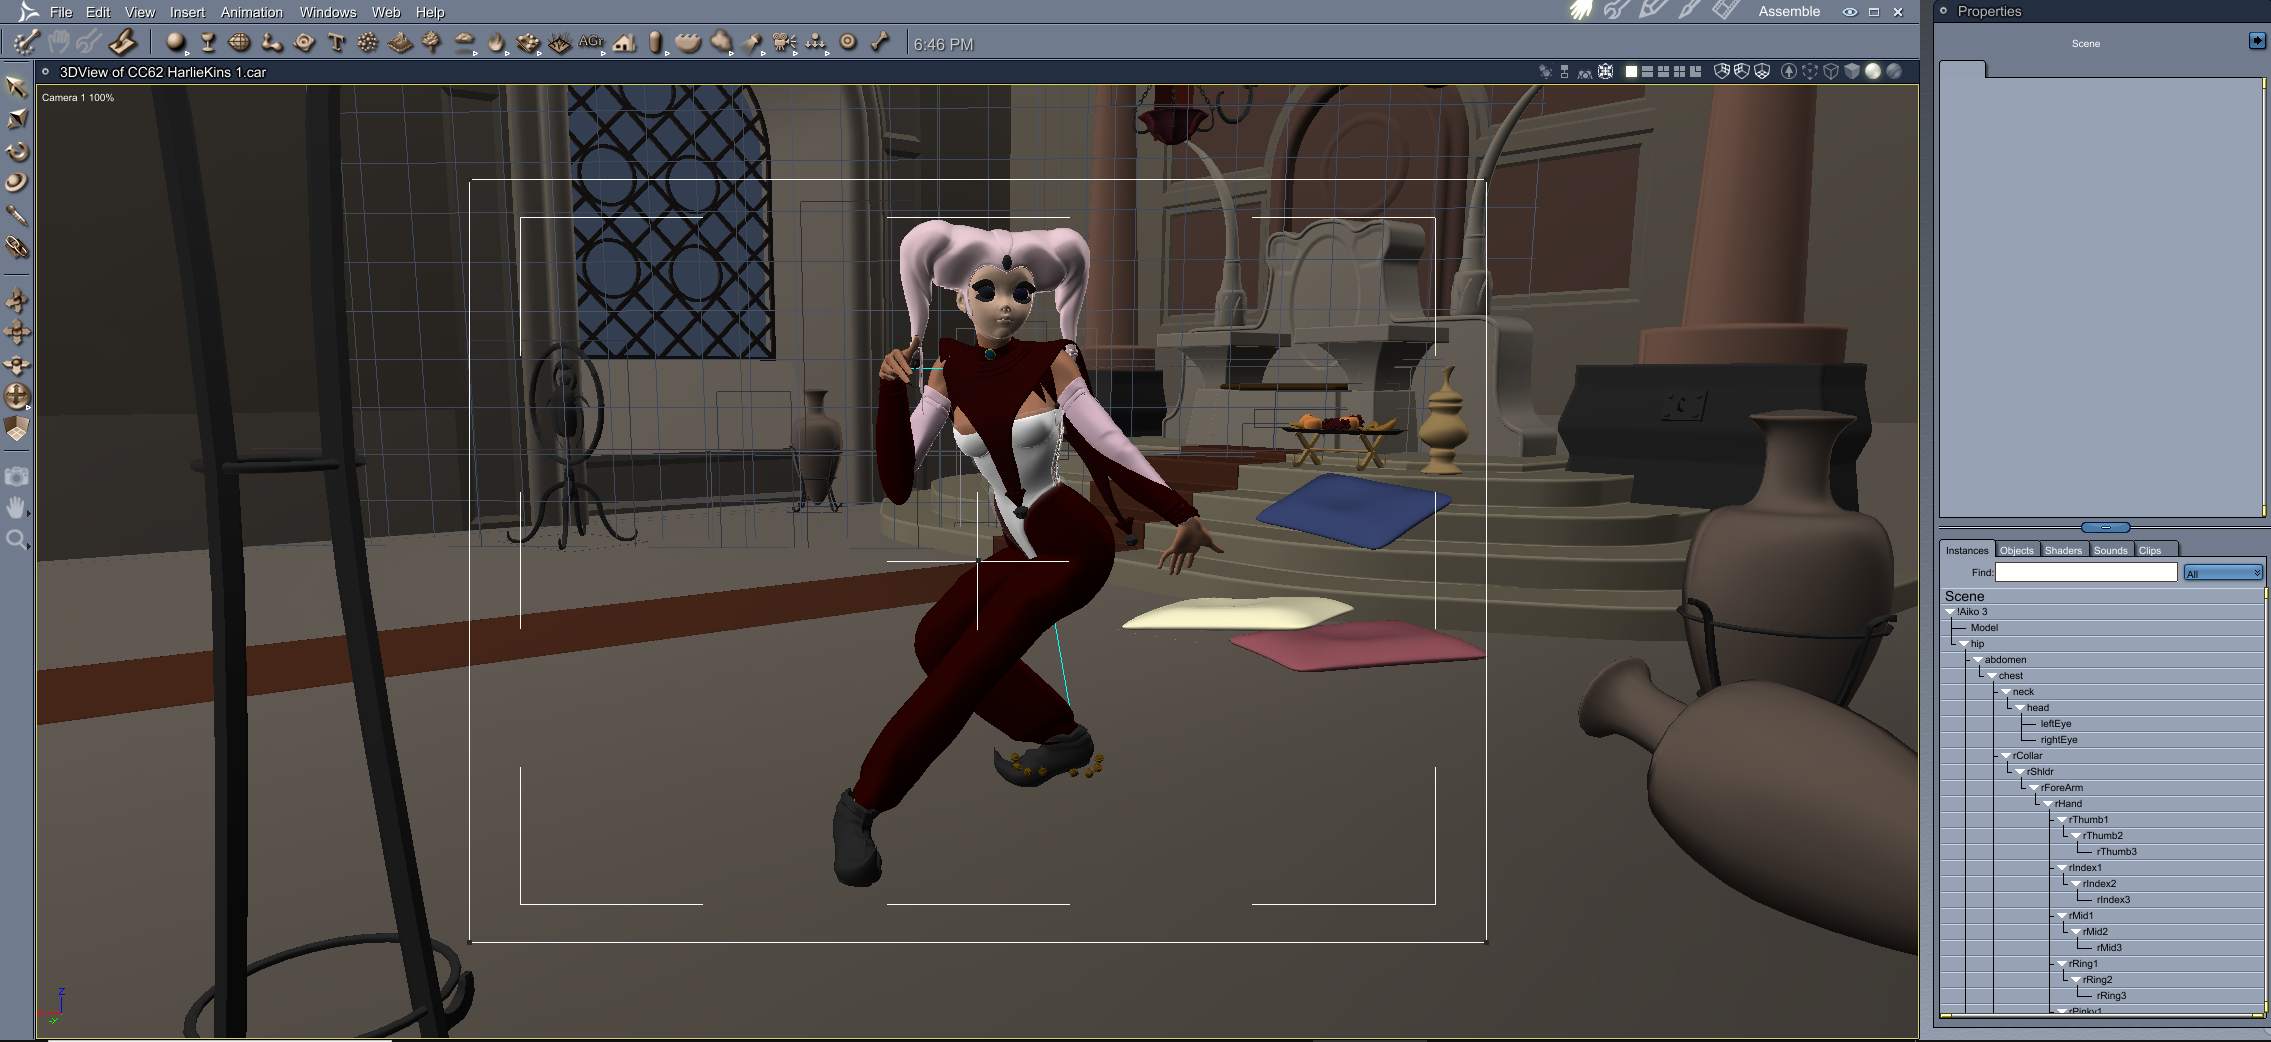Open the Model room wrench icon
Image resolution: width=2271 pixels, height=1042 pixels.
[x=1617, y=11]
